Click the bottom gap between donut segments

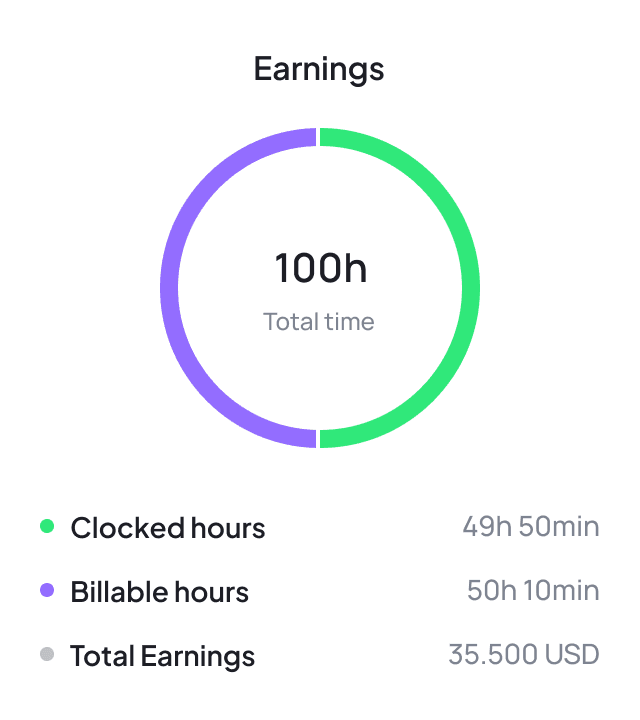[x=319, y=438]
